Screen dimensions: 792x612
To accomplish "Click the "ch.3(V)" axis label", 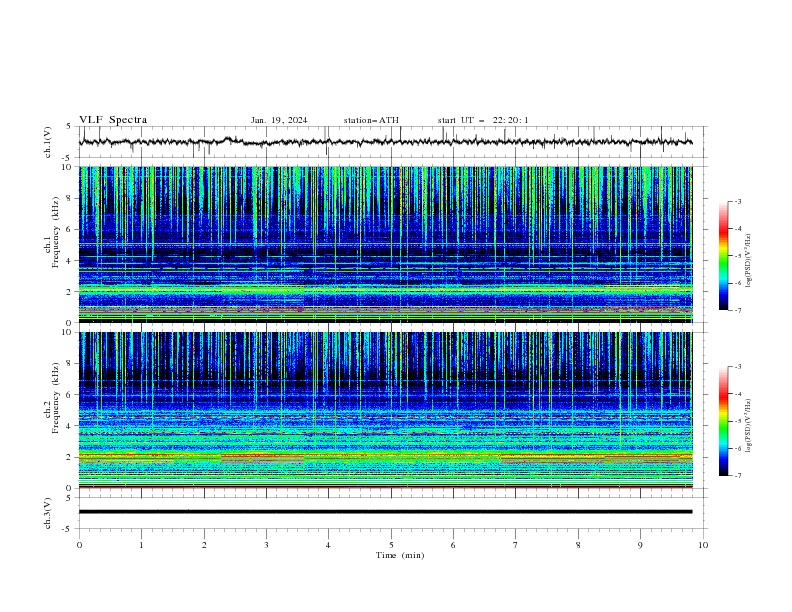I will tap(48, 513).
